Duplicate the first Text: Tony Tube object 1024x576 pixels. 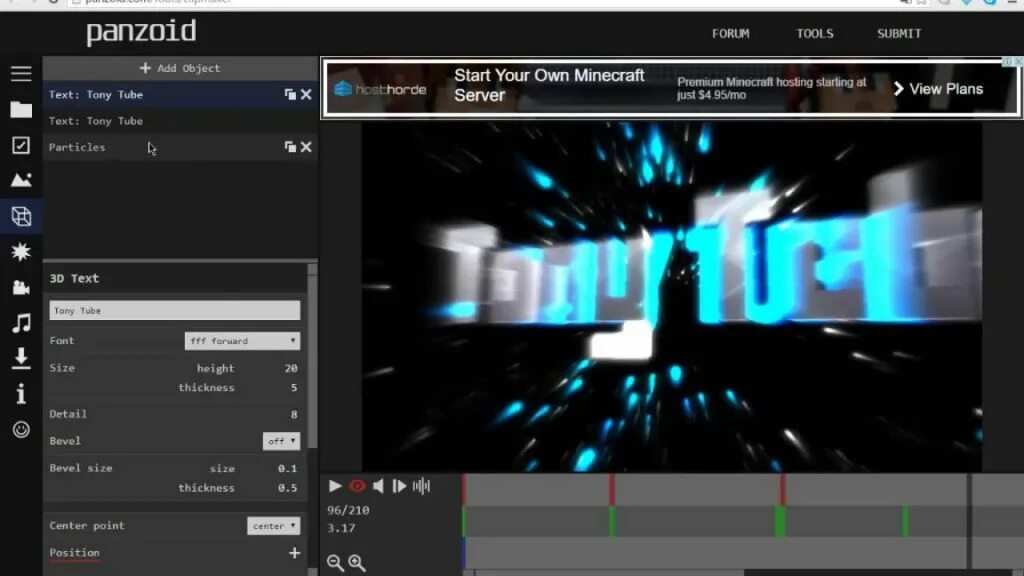[290, 95]
